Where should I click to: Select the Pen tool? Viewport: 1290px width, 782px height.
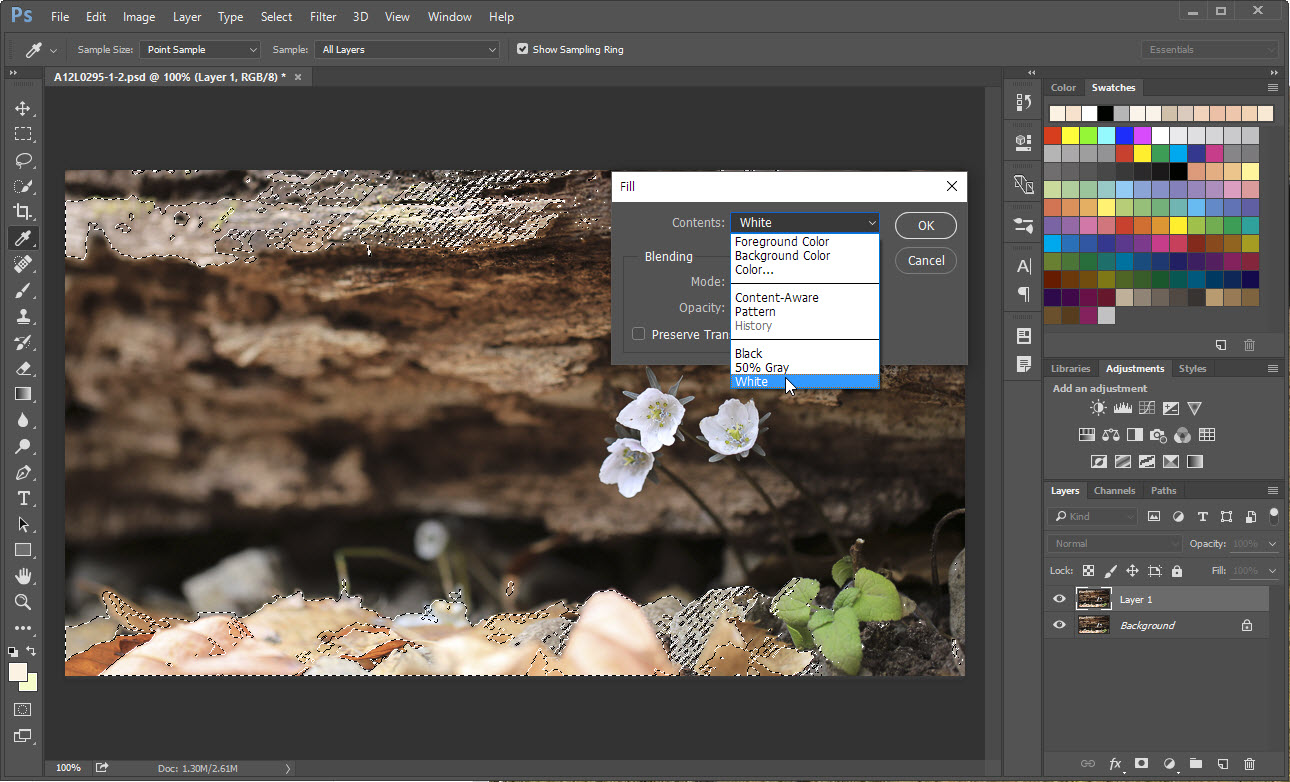click(22, 472)
